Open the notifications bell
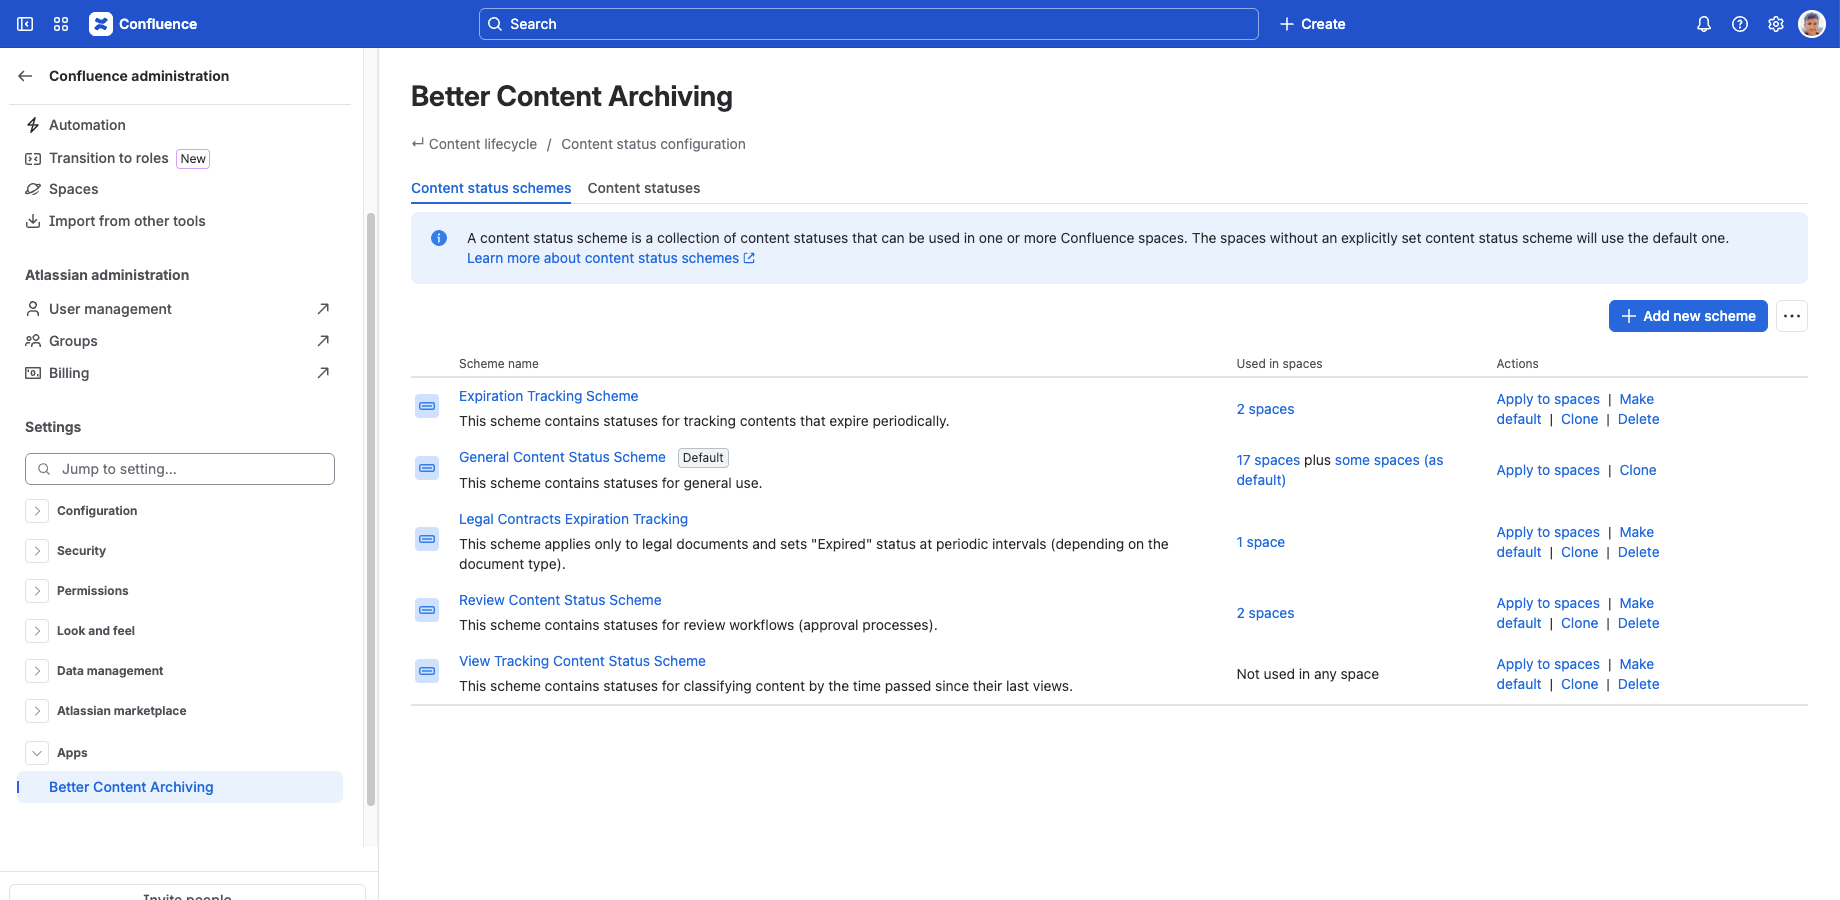Screen dimensions: 1840x900 point(1704,24)
